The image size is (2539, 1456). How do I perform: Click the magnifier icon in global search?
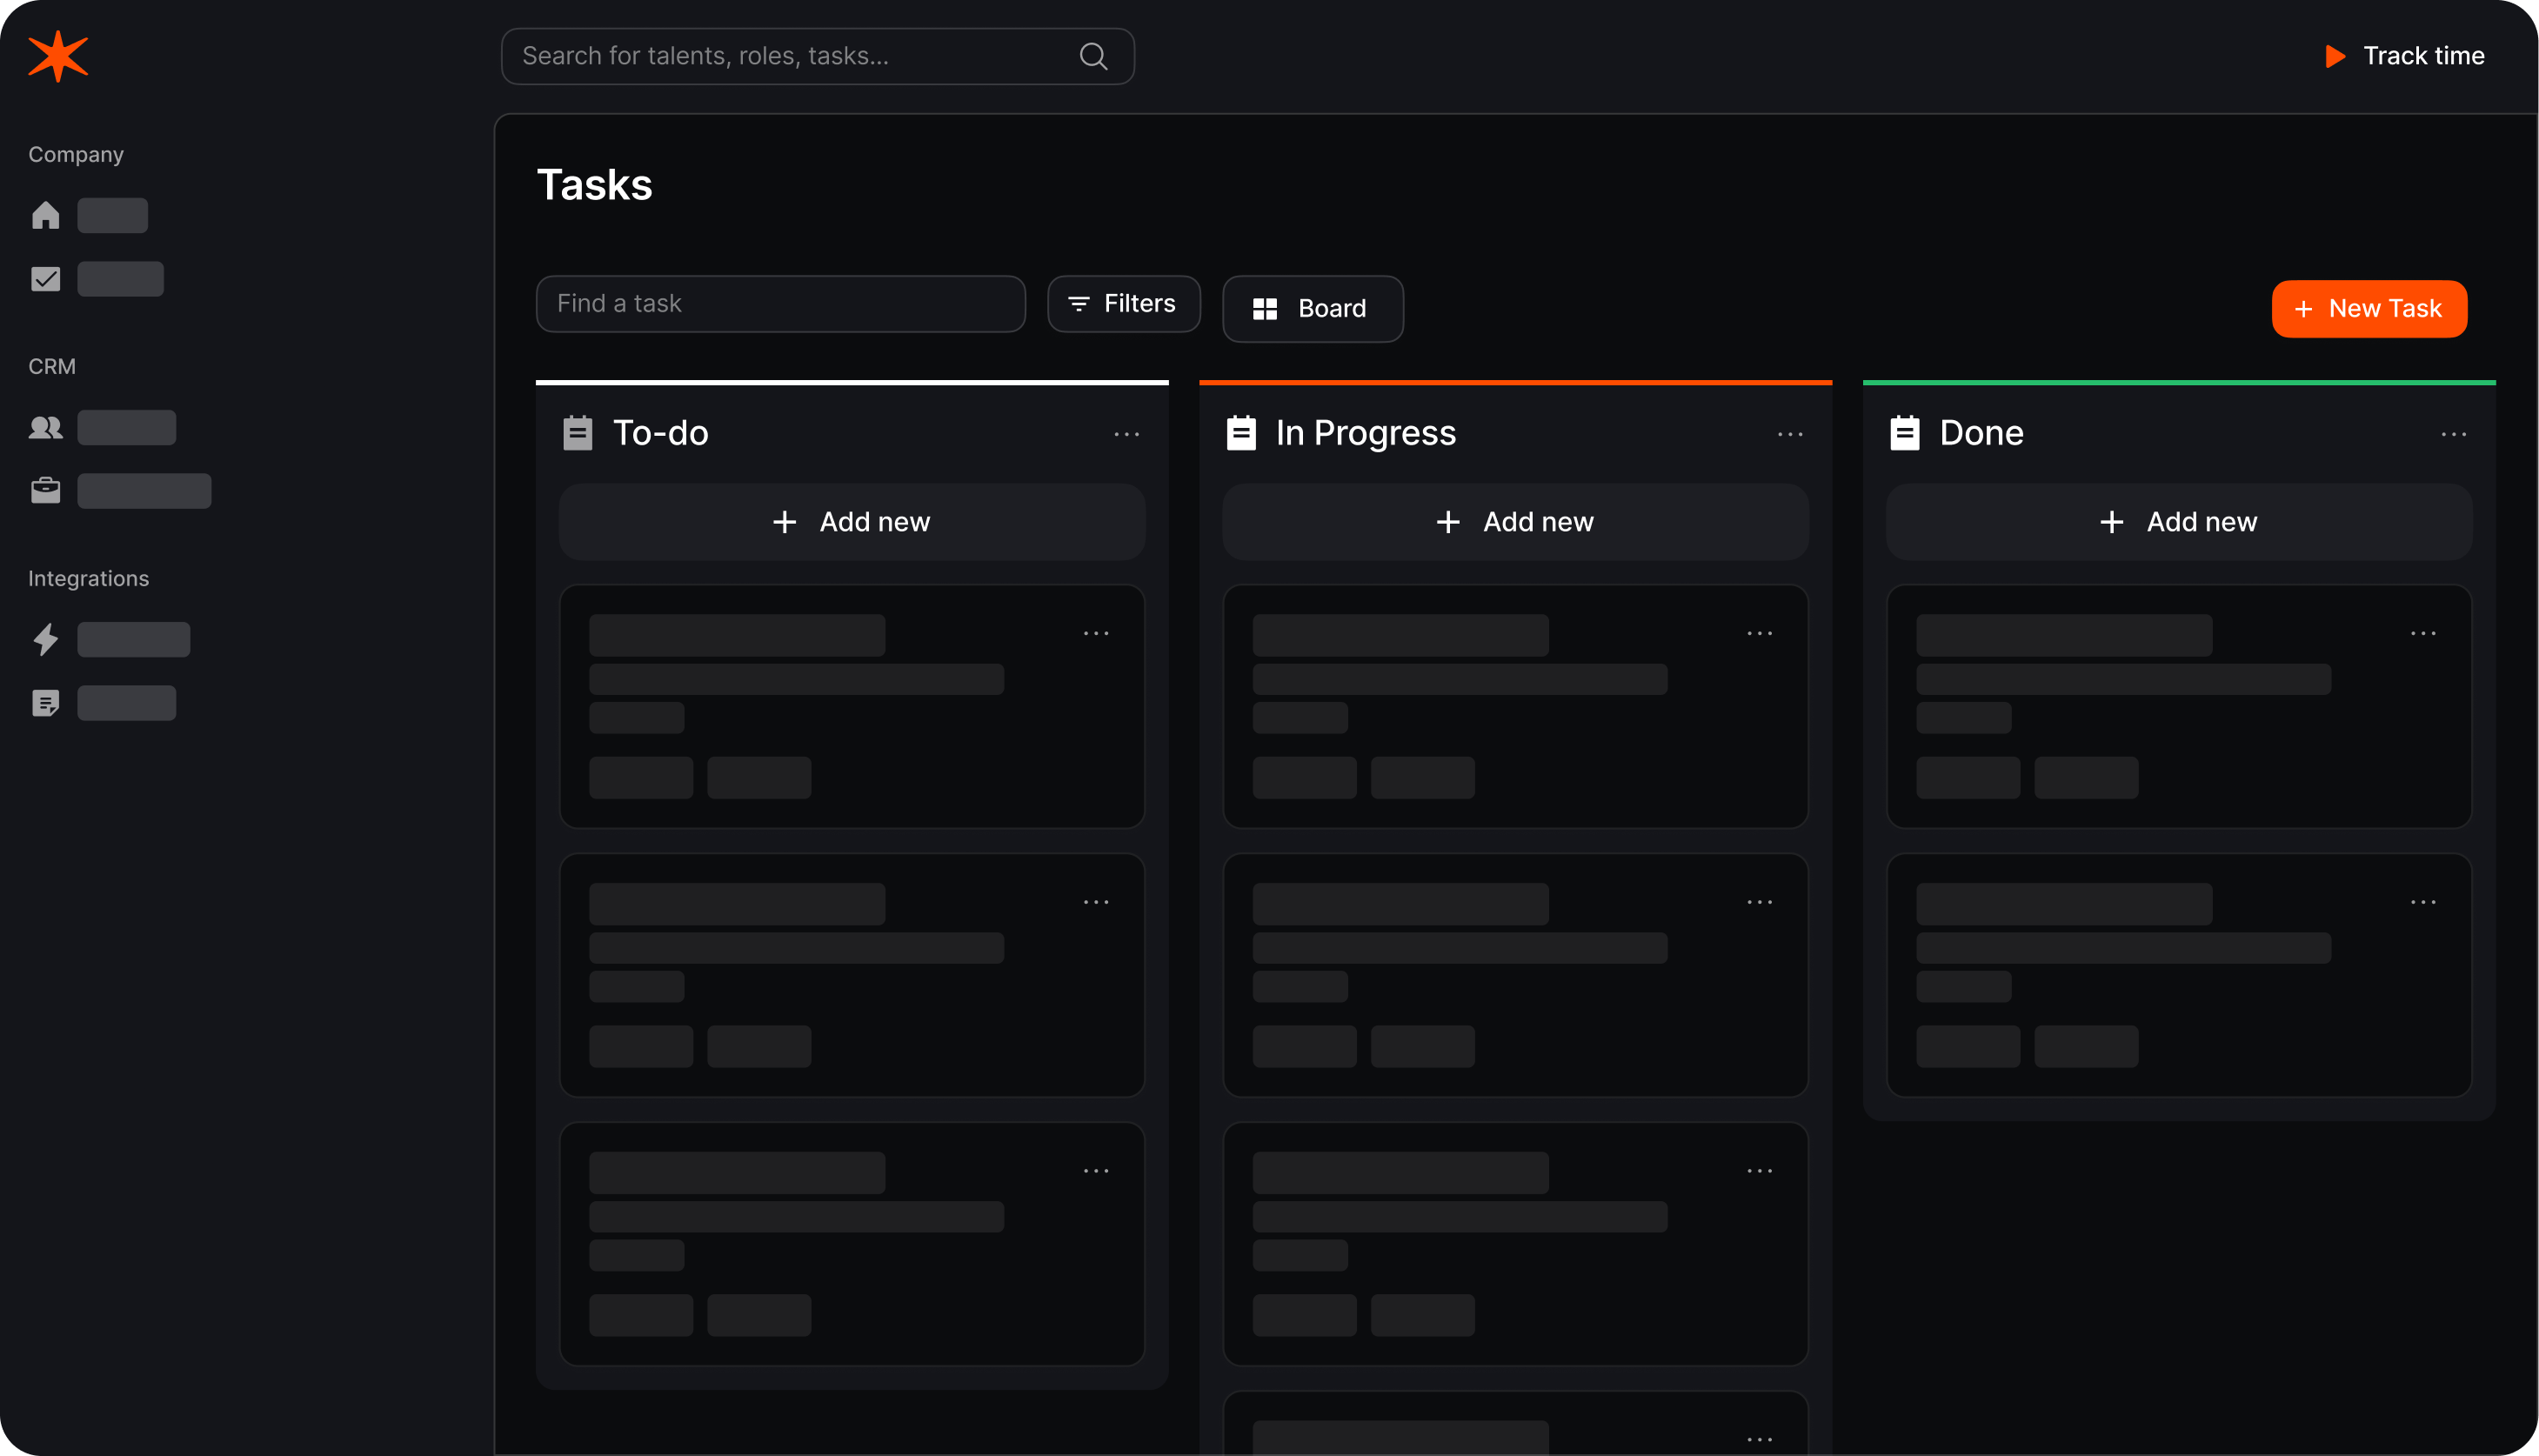(x=1093, y=56)
